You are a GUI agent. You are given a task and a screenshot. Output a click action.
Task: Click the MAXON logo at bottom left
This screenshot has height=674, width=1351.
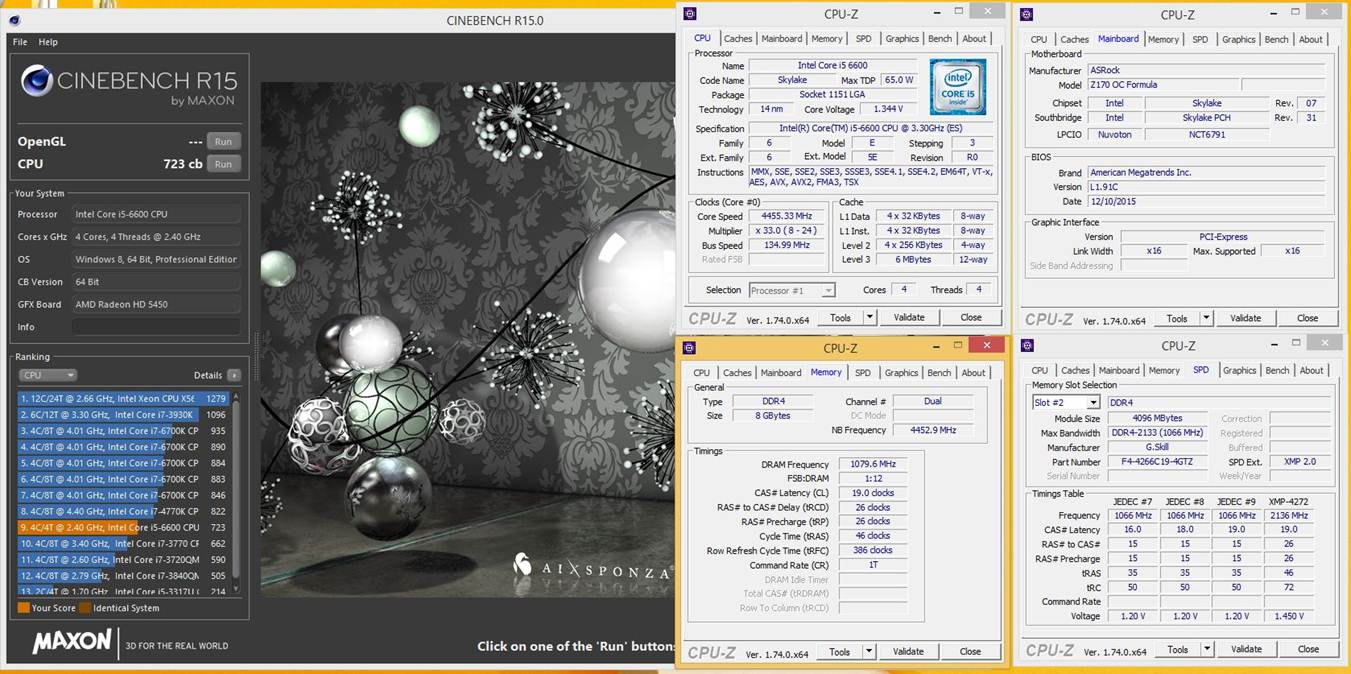[x=71, y=642]
